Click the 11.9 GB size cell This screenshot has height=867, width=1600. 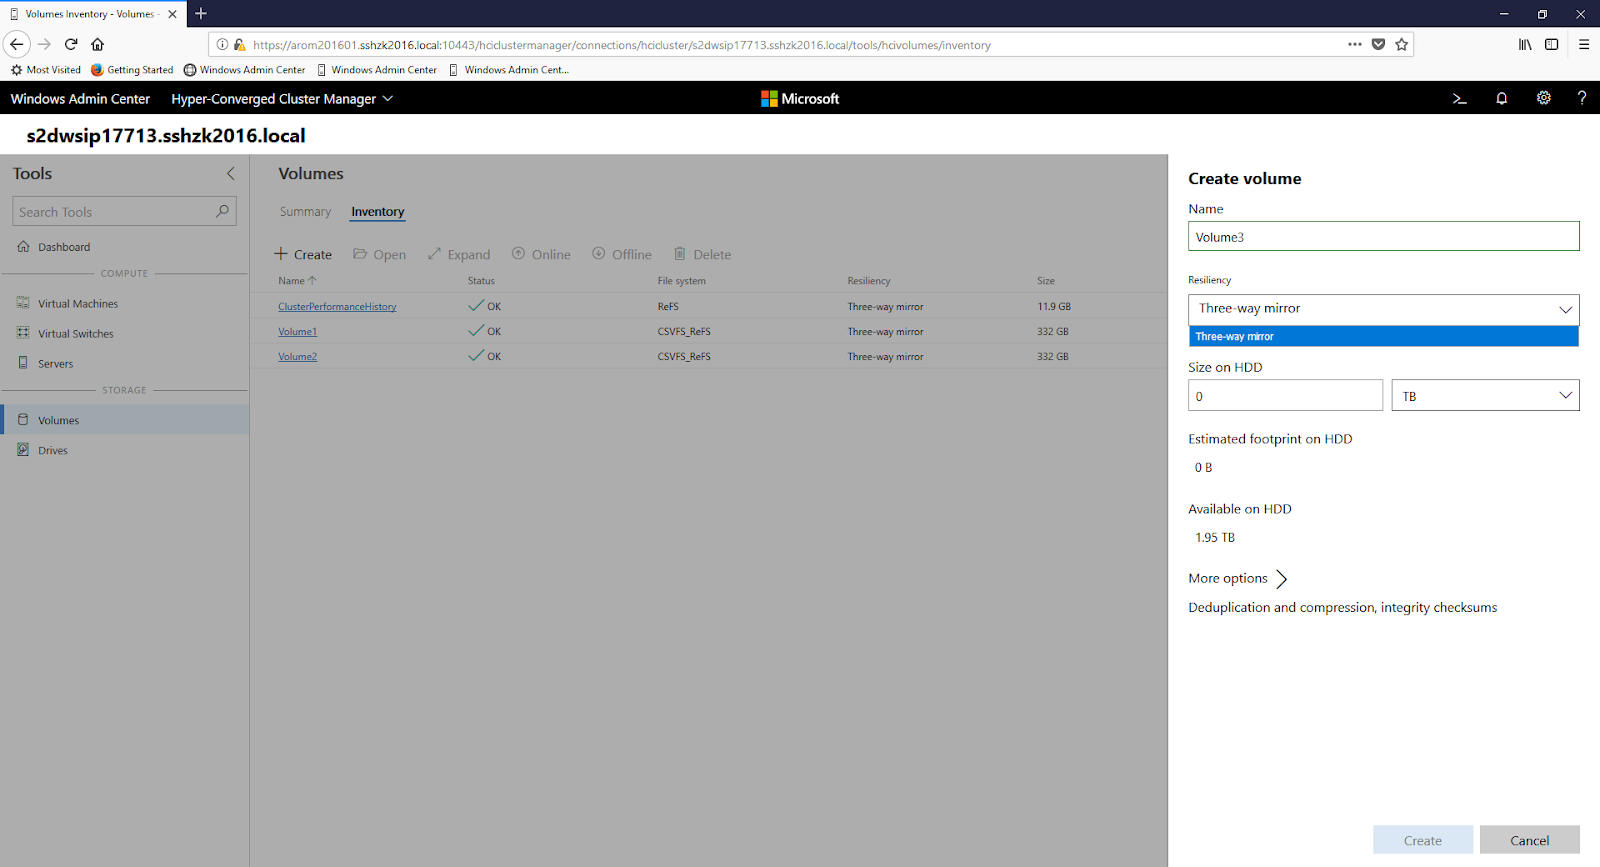point(1054,307)
